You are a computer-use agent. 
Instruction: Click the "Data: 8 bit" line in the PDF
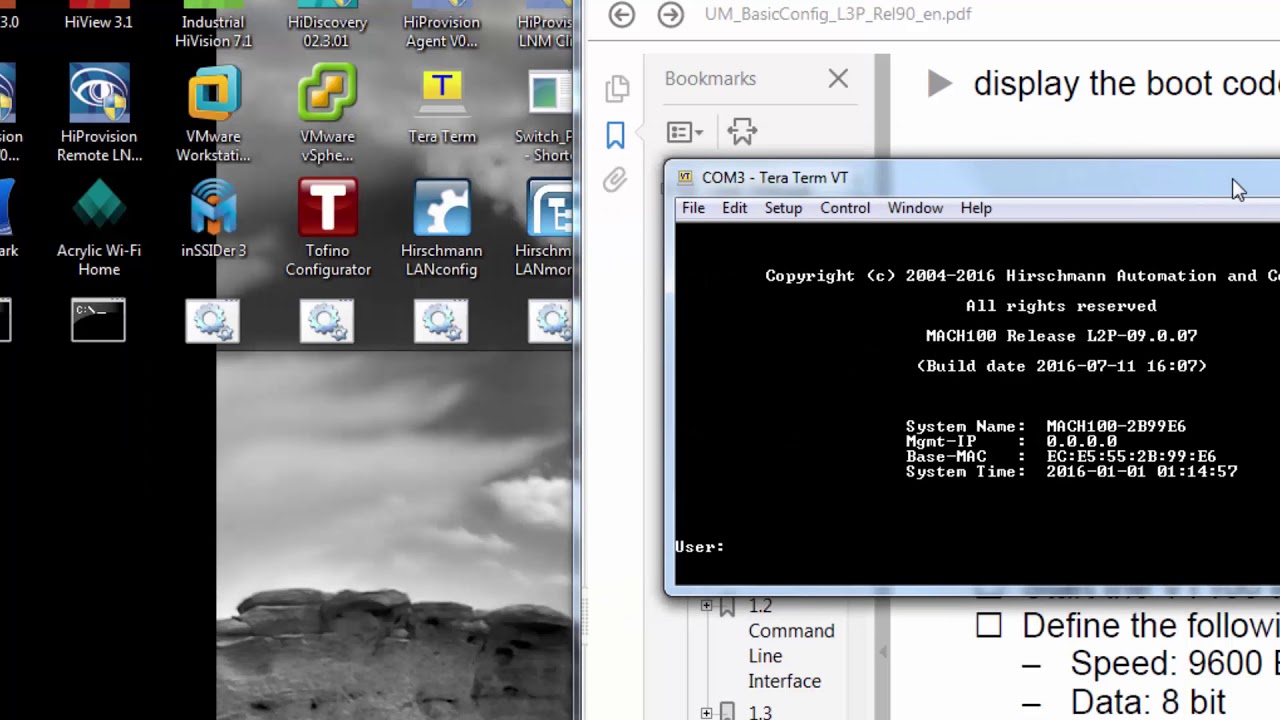click(x=1148, y=703)
